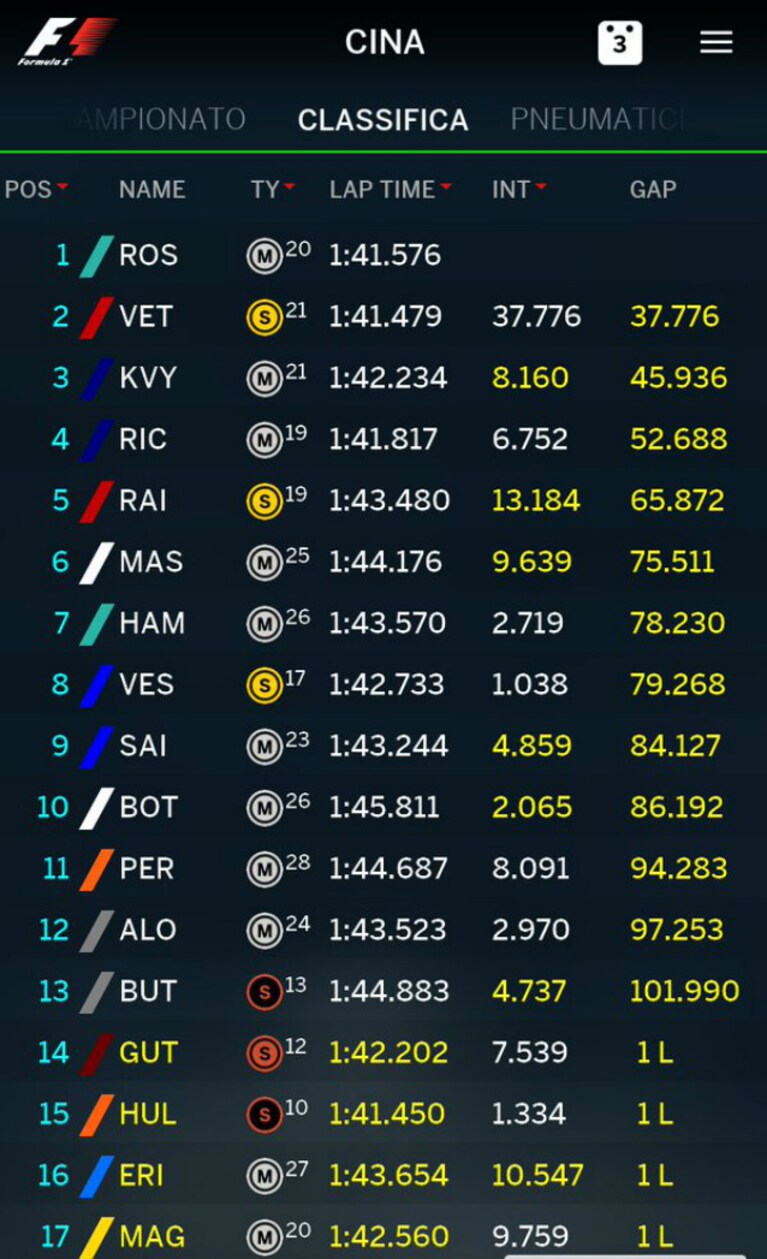Tap HUL's dark red tyre icon

(264, 1115)
